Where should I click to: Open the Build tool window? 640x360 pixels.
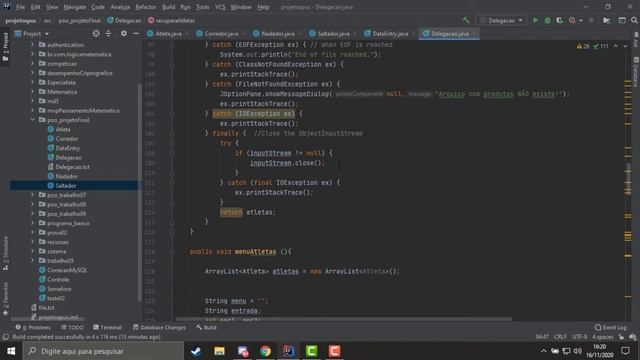[206, 327]
